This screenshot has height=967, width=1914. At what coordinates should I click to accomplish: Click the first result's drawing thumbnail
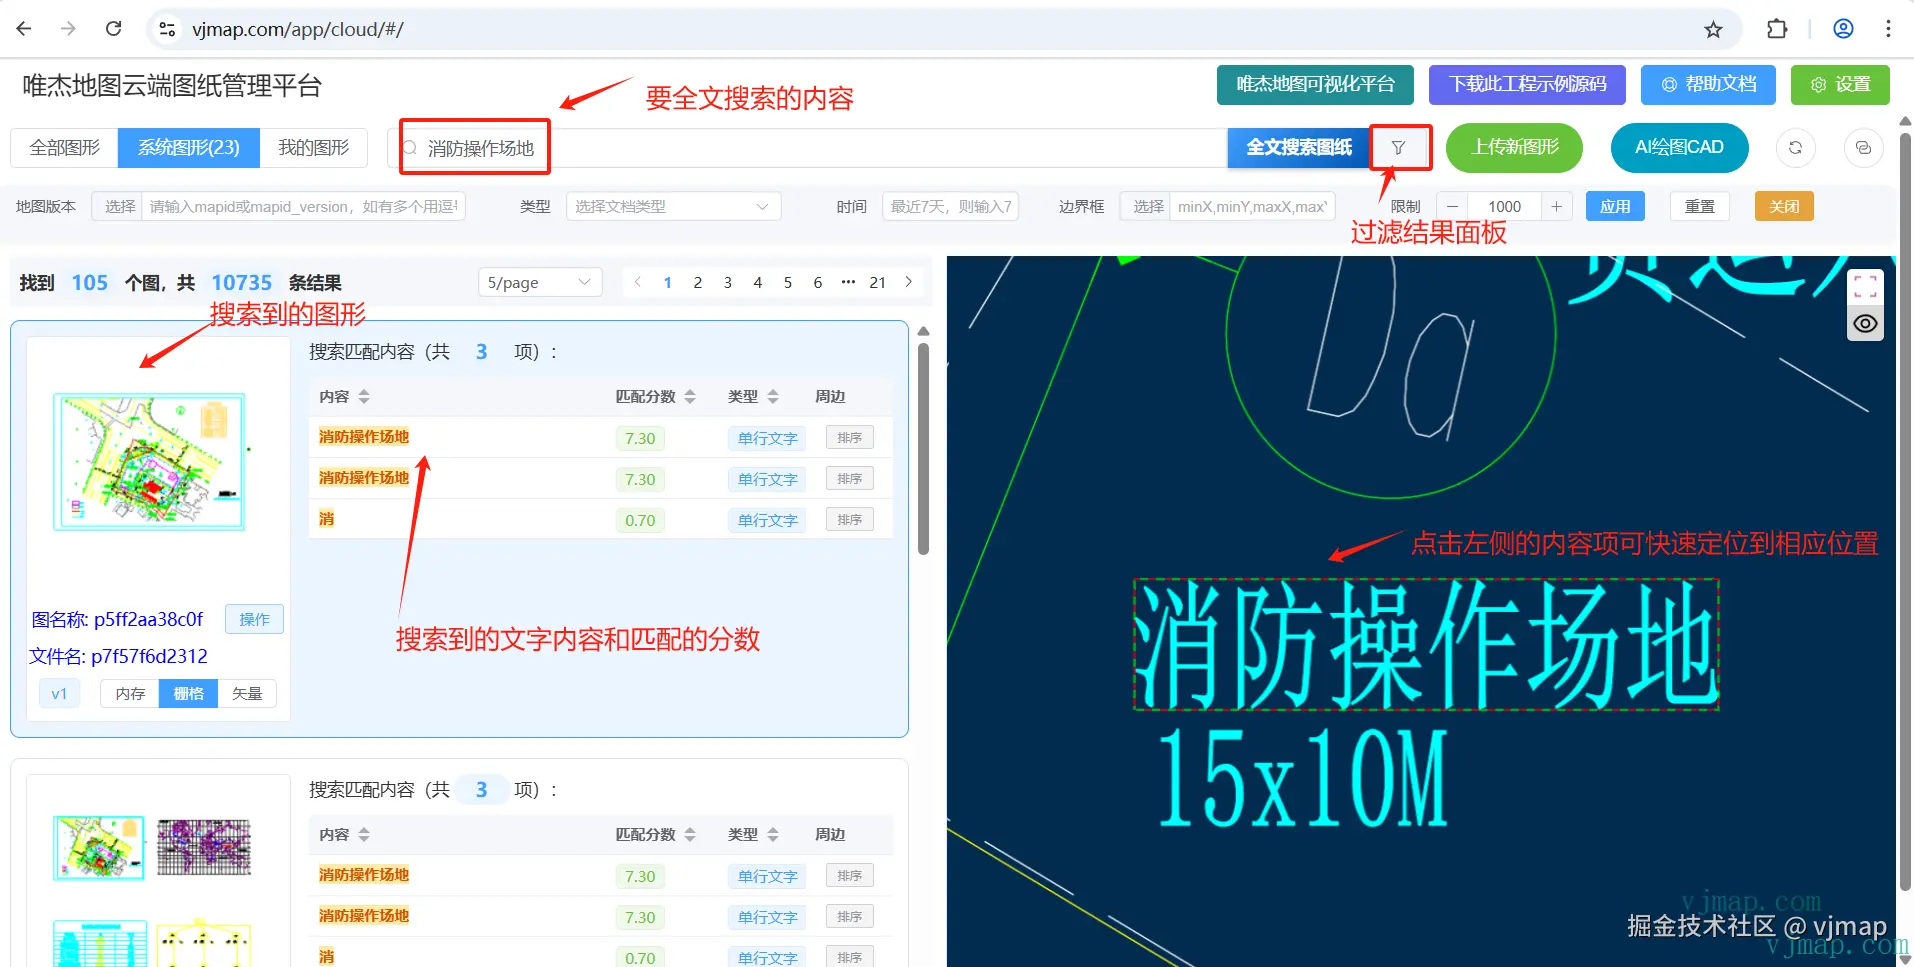[x=149, y=462]
